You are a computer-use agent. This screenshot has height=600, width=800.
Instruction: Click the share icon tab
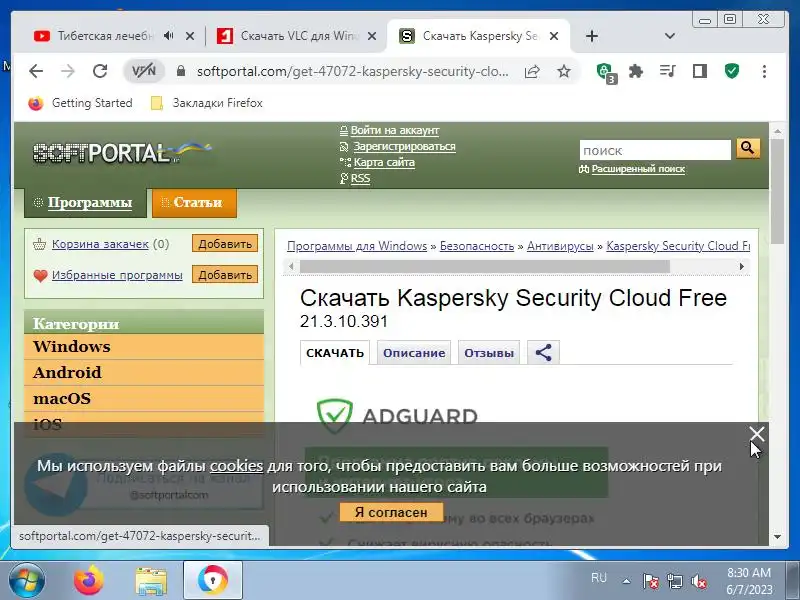pos(543,353)
